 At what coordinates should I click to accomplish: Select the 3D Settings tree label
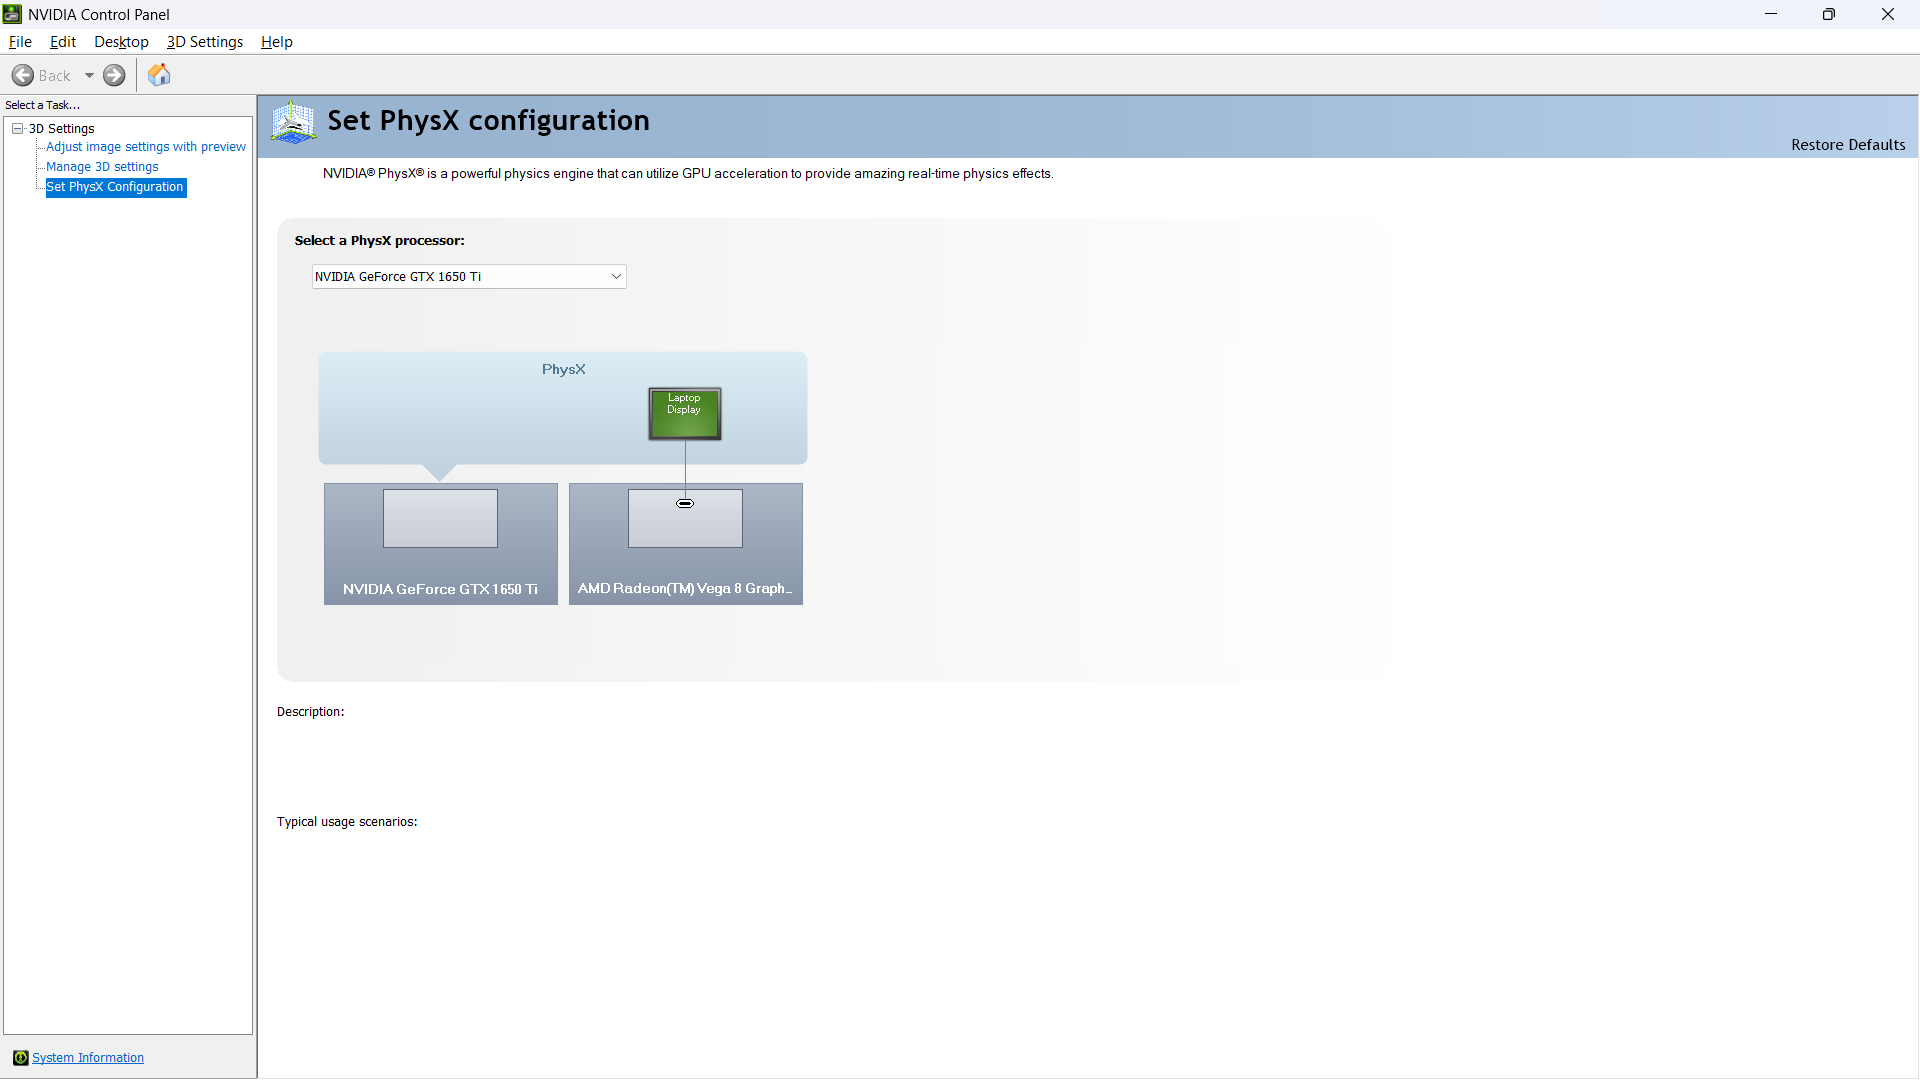tap(62, 129)
